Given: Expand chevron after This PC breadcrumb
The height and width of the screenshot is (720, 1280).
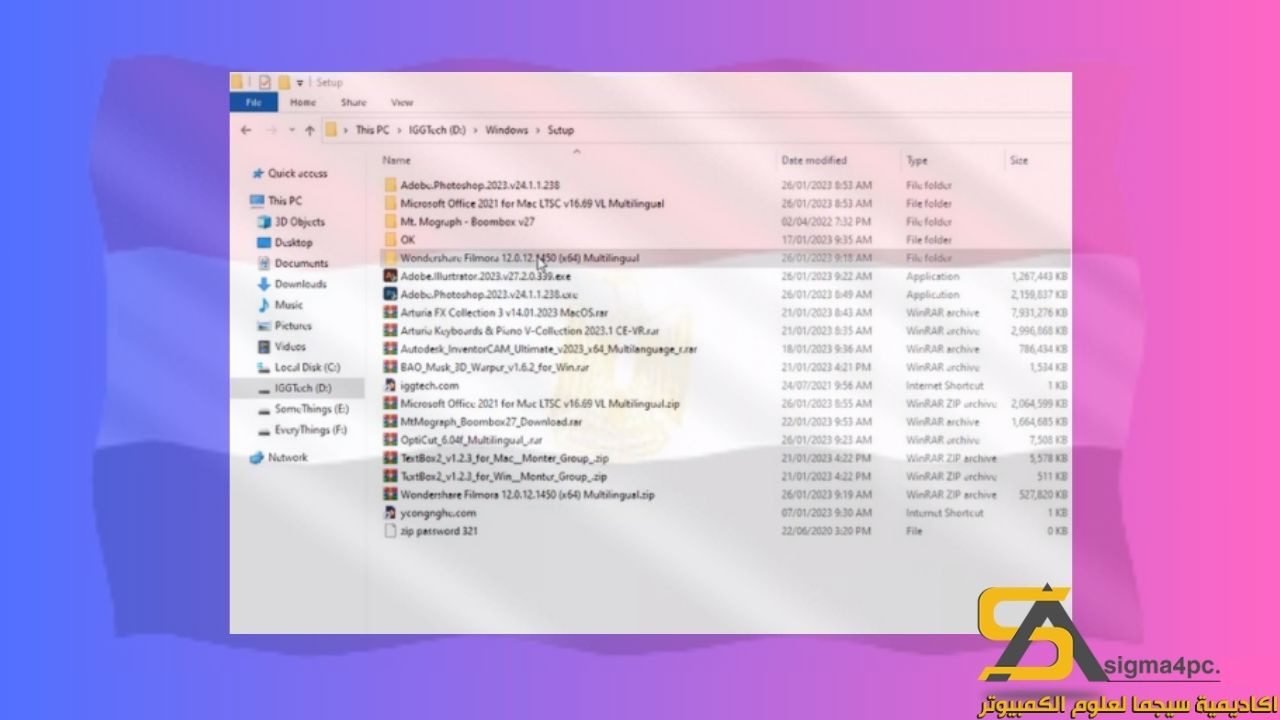Looking at the screenshot, I should (x=399, y=130).
